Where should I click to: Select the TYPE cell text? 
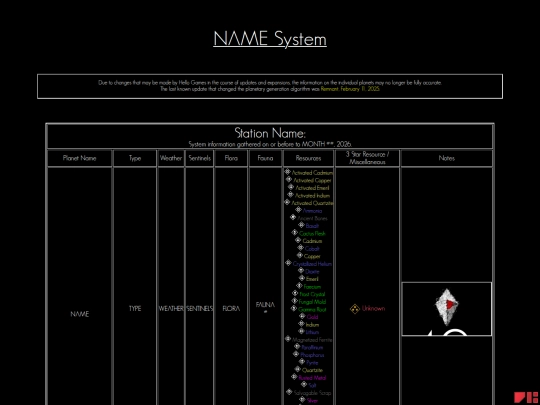click(135, 309)
